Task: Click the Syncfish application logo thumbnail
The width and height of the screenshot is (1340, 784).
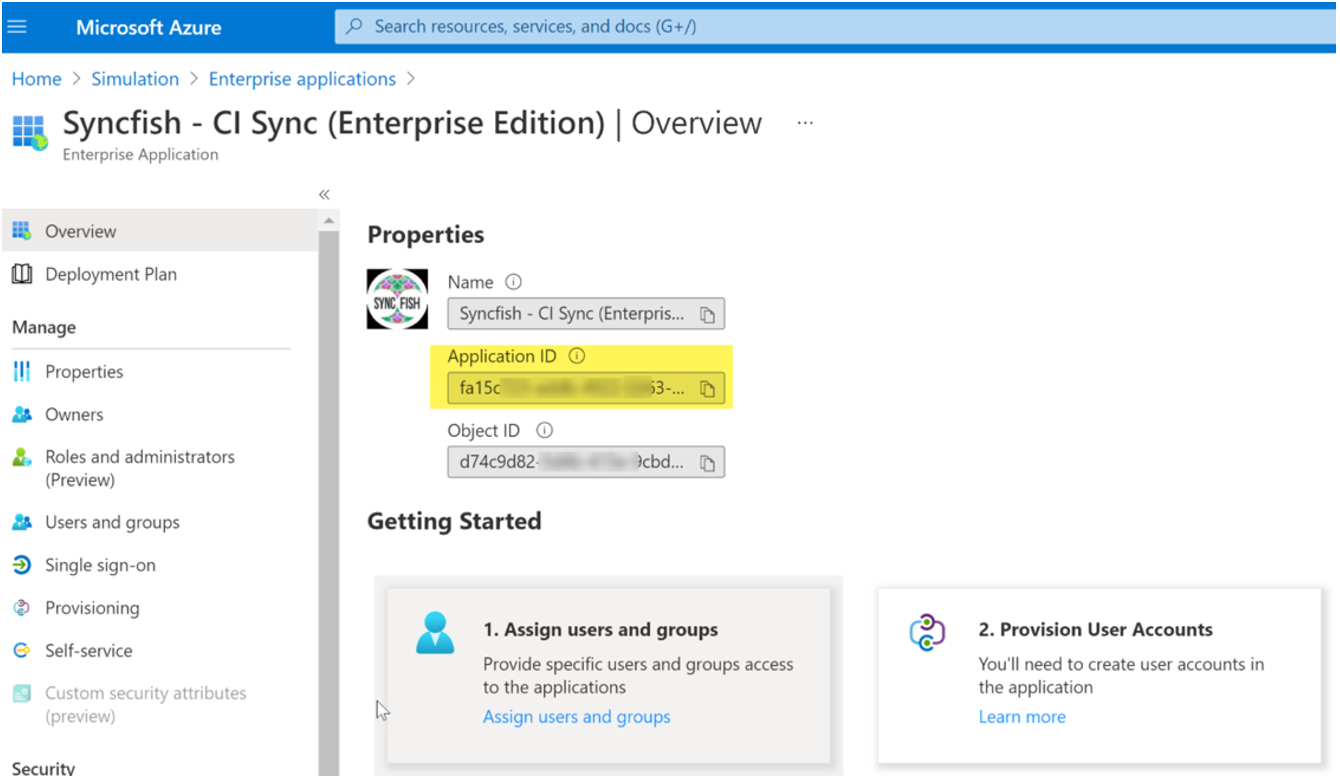Action: [x=397, y=298]
